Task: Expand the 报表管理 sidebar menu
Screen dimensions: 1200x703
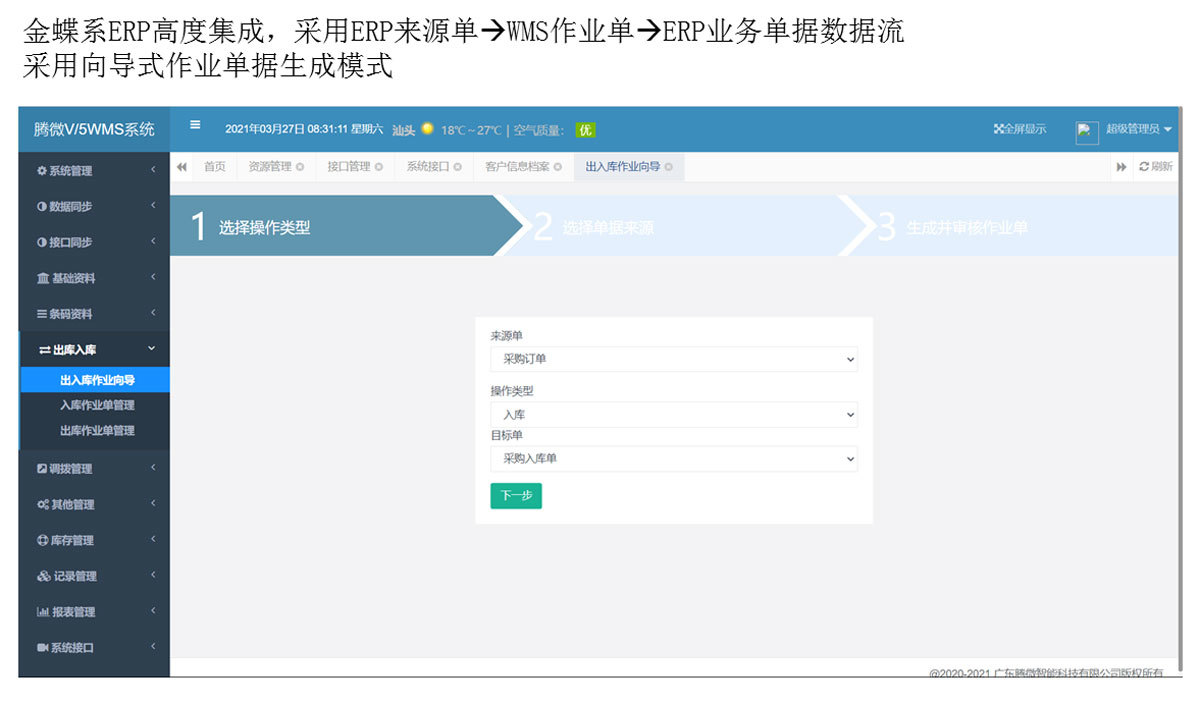Action: pyautogui.click(x=93, y=612)
